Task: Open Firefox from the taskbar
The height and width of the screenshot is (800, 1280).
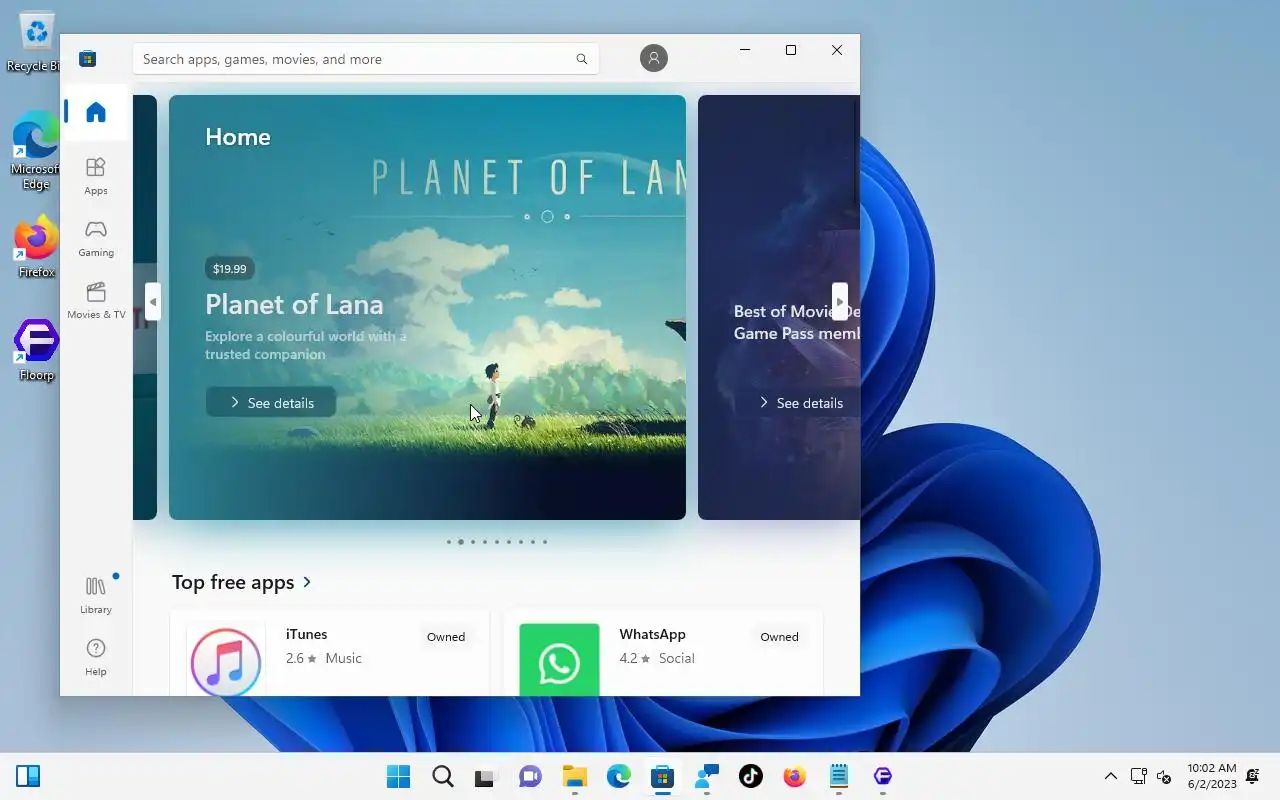Action: click(x=794, y=776)
